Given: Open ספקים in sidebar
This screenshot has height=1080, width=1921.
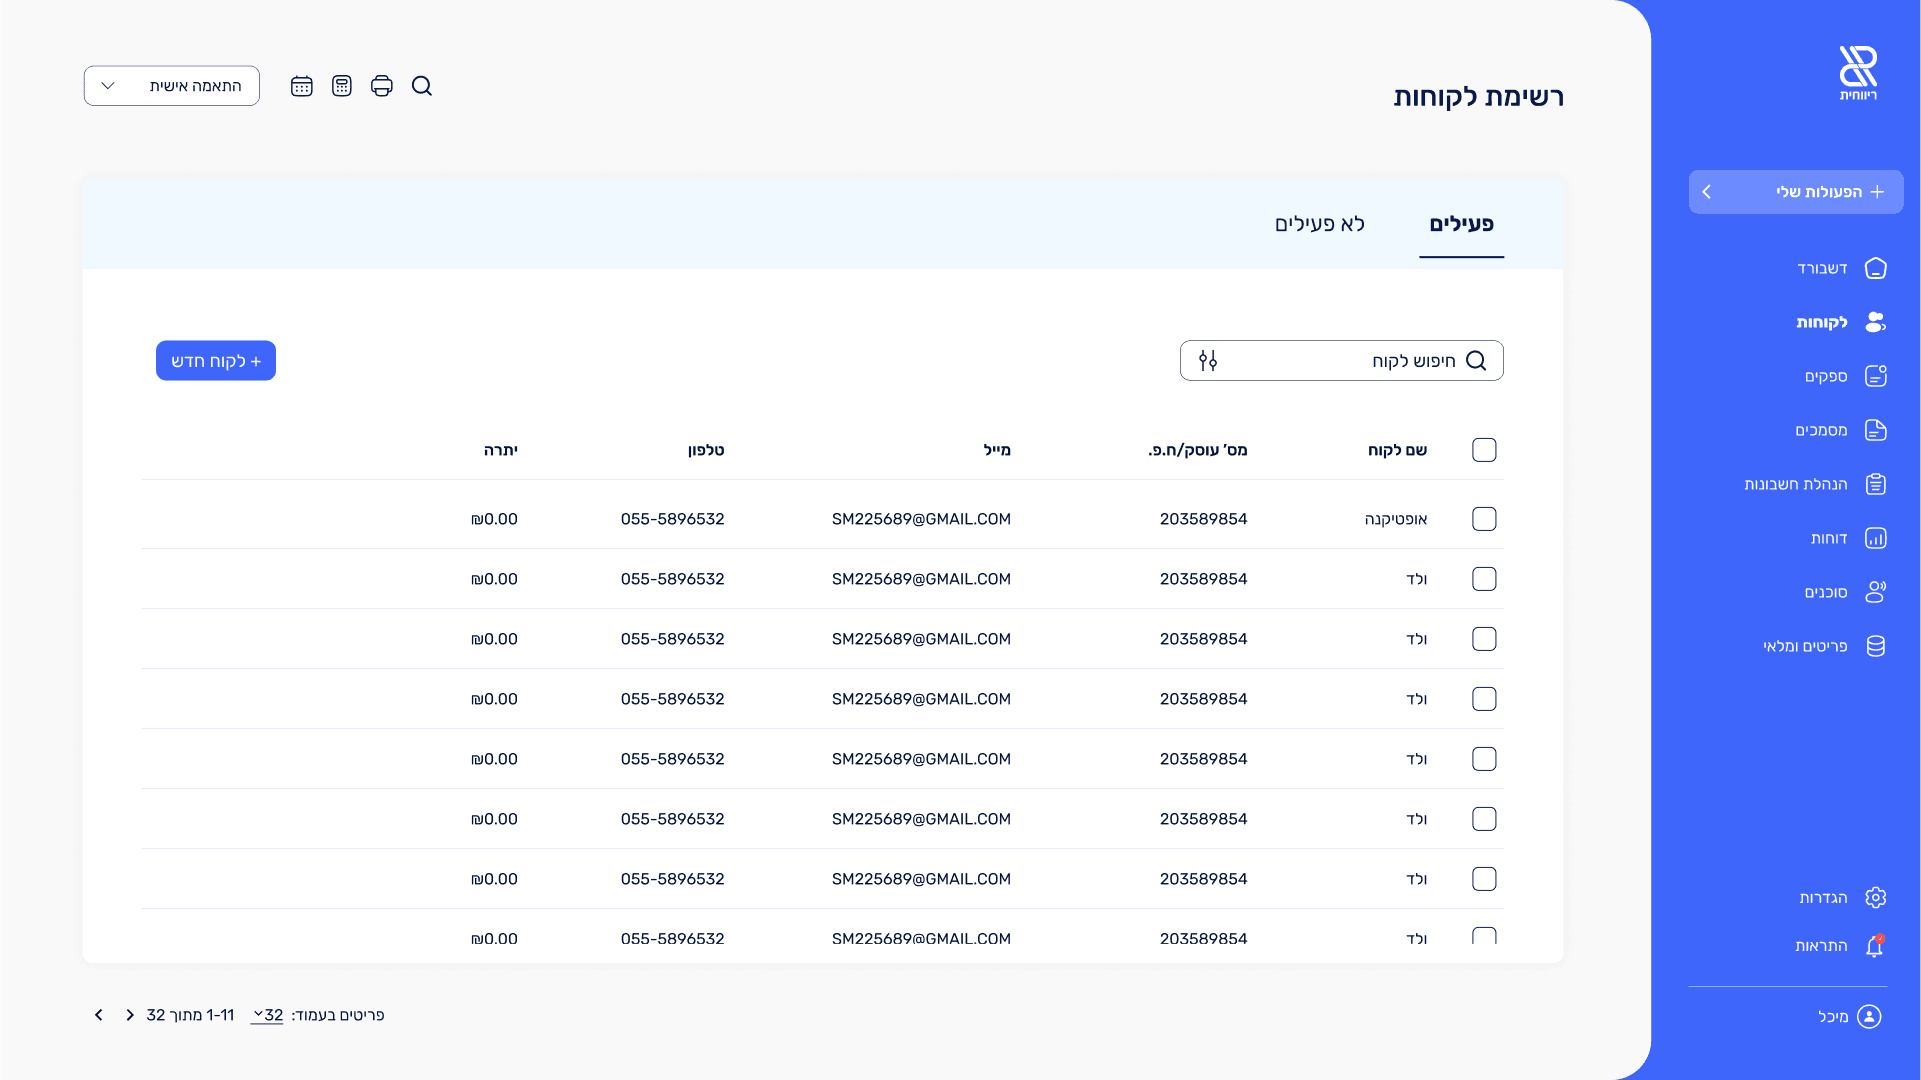Looking at the screenshot, I should 1827,377.
